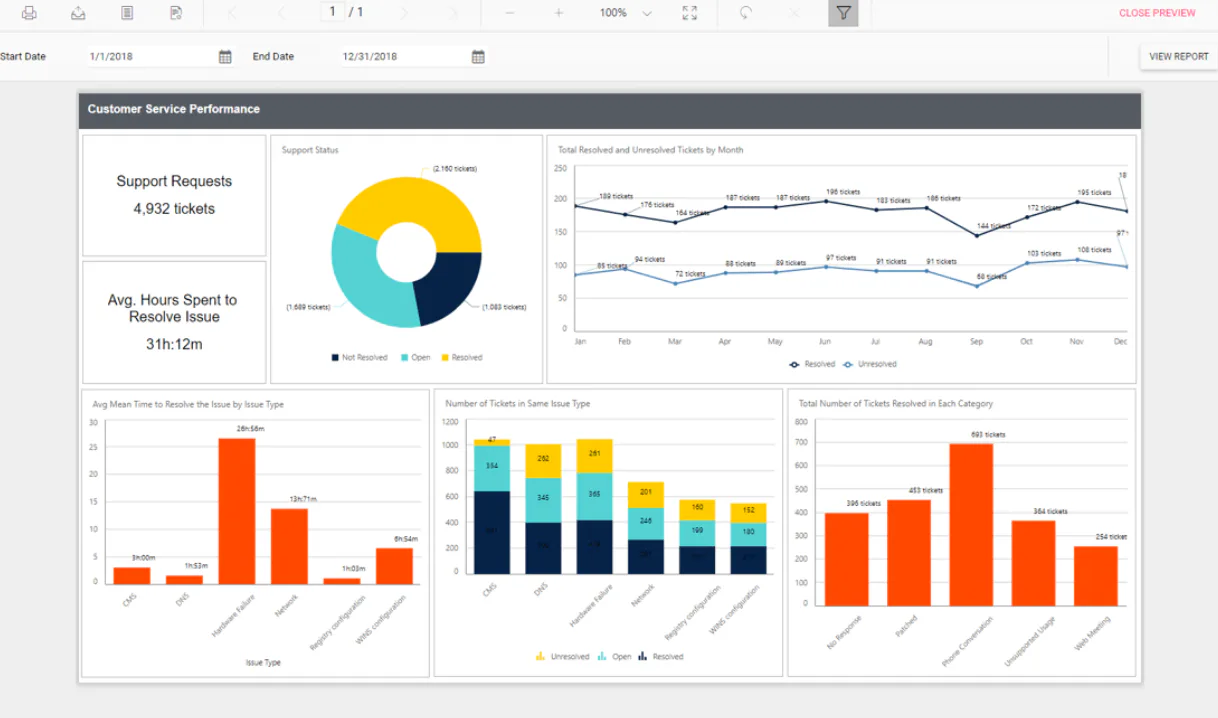Open the Start Date calendar picker
The image size is (1218, 718).
point(224,56)
